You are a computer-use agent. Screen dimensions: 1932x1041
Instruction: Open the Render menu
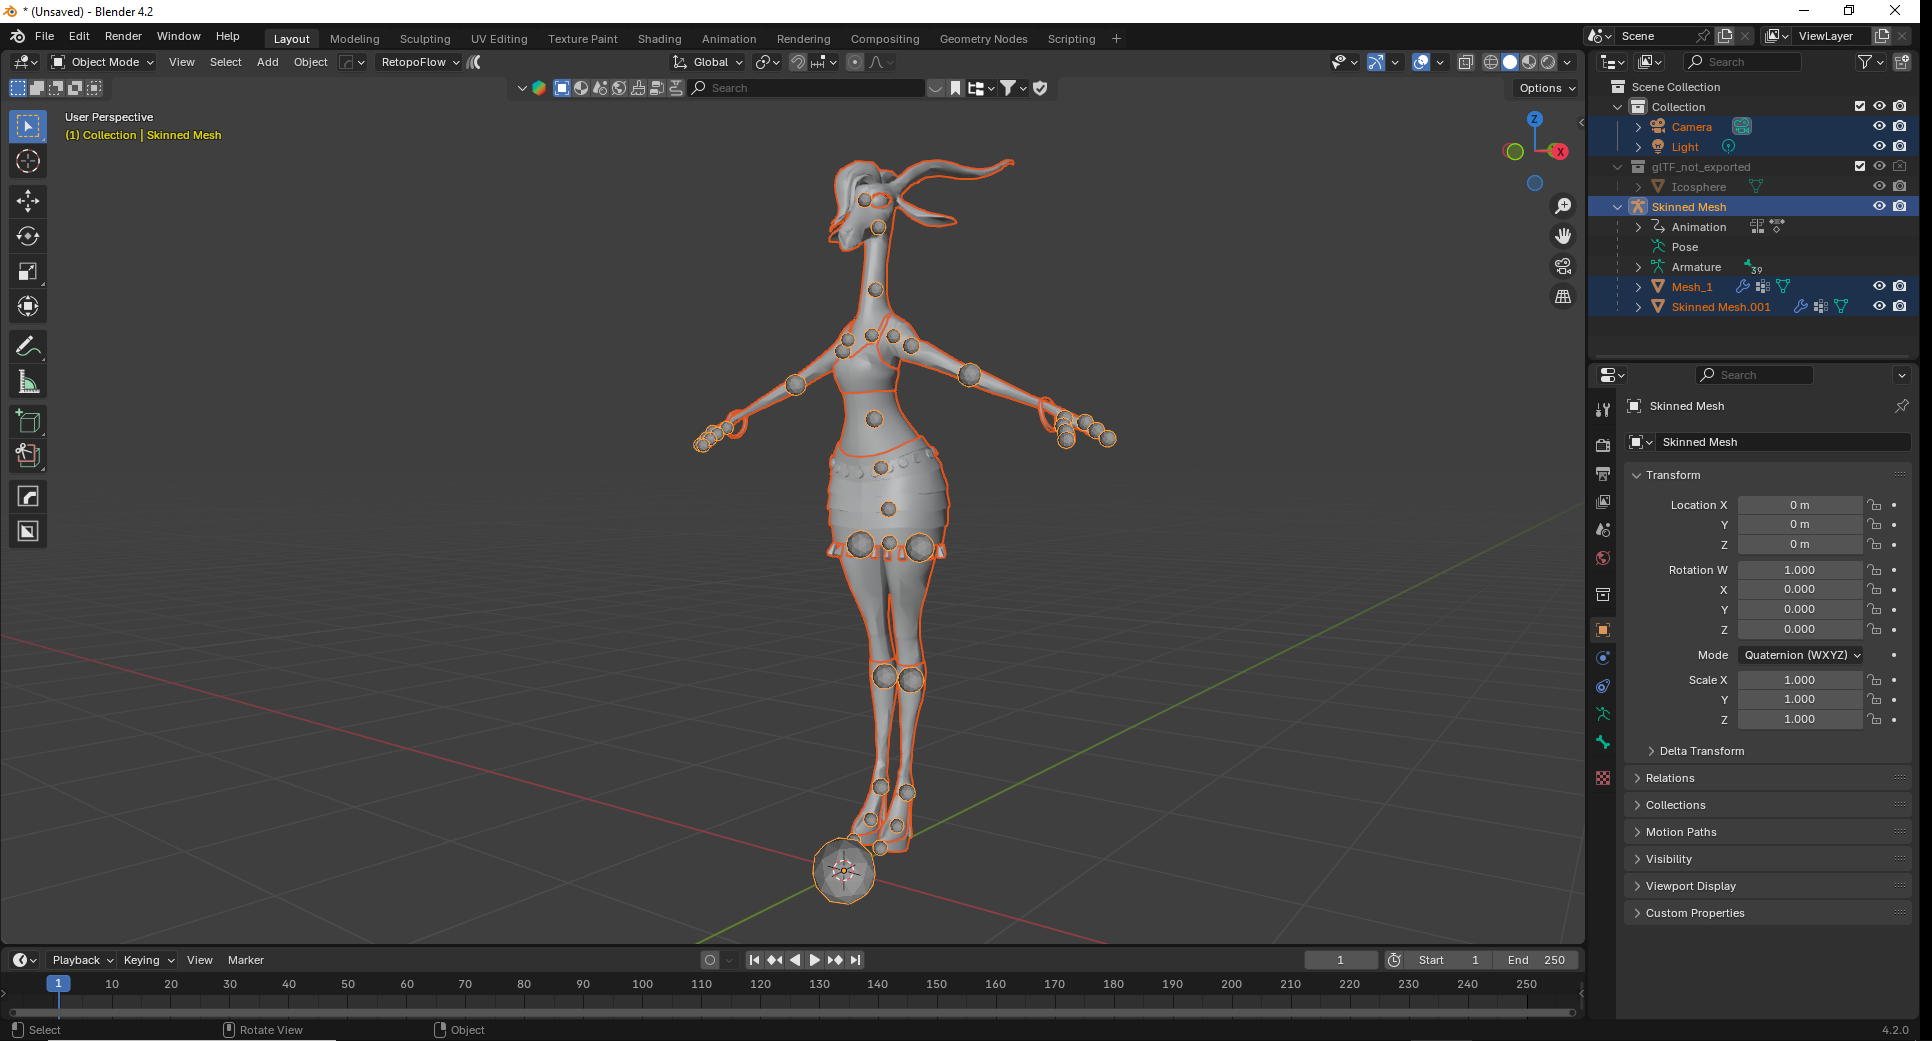click(123, 36)
